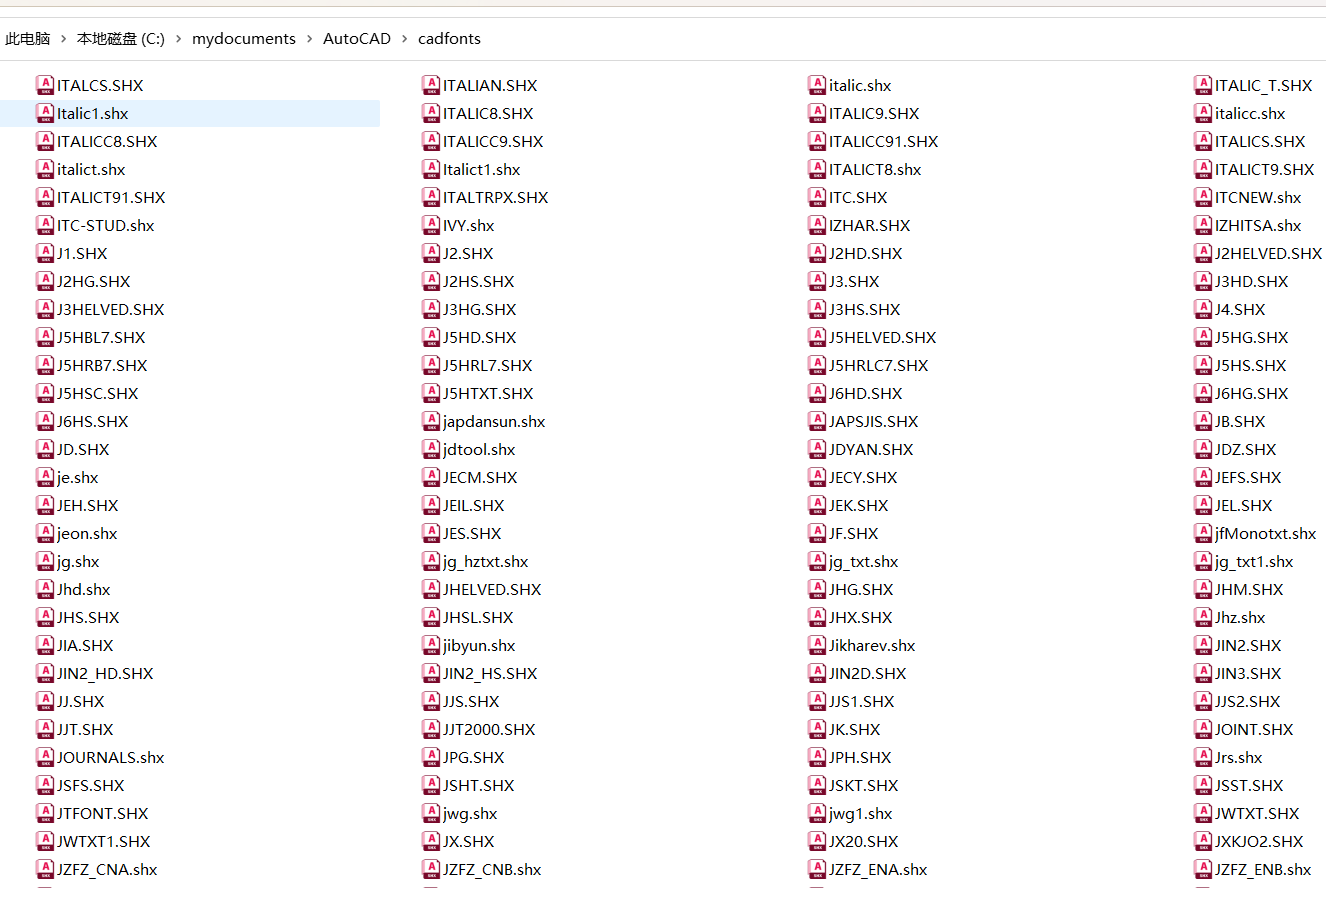Viewport: 1326px width, 904px height.
Task: Click the icon next to japdansun.shx
Action: point(431,421)
